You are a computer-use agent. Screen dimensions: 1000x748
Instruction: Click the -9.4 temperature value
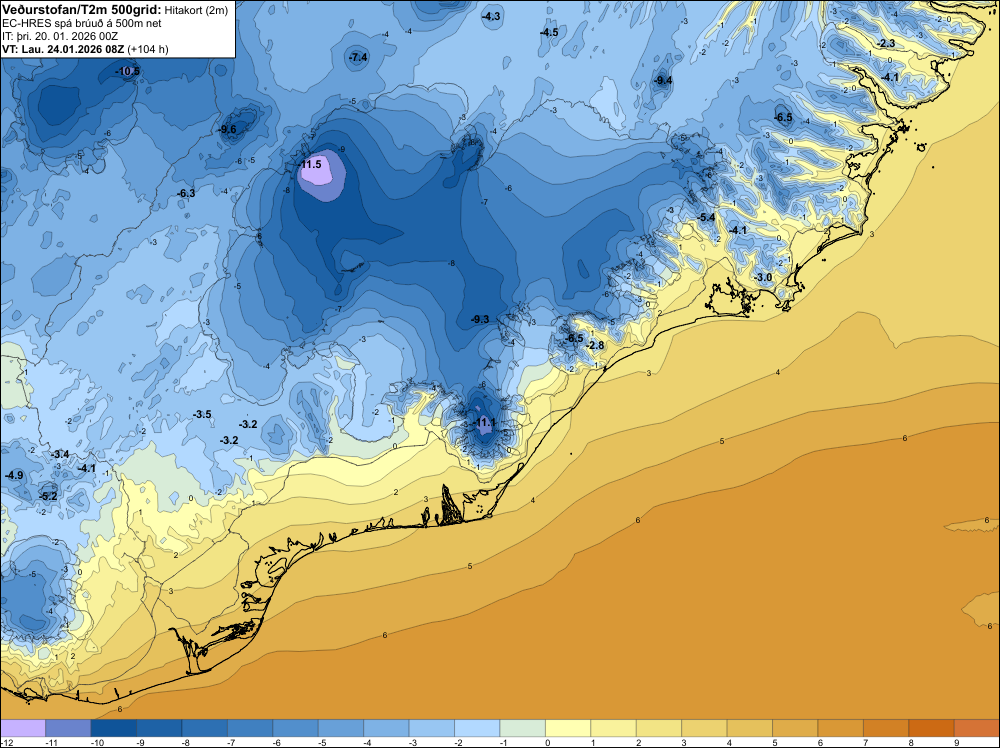pos(663,80)
